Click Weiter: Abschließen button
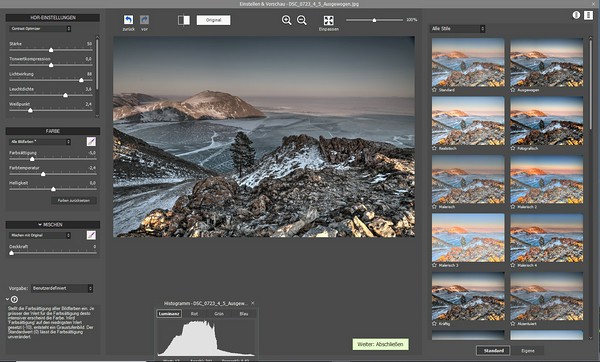This screenshot has height=362, width=600. [380, 344]
